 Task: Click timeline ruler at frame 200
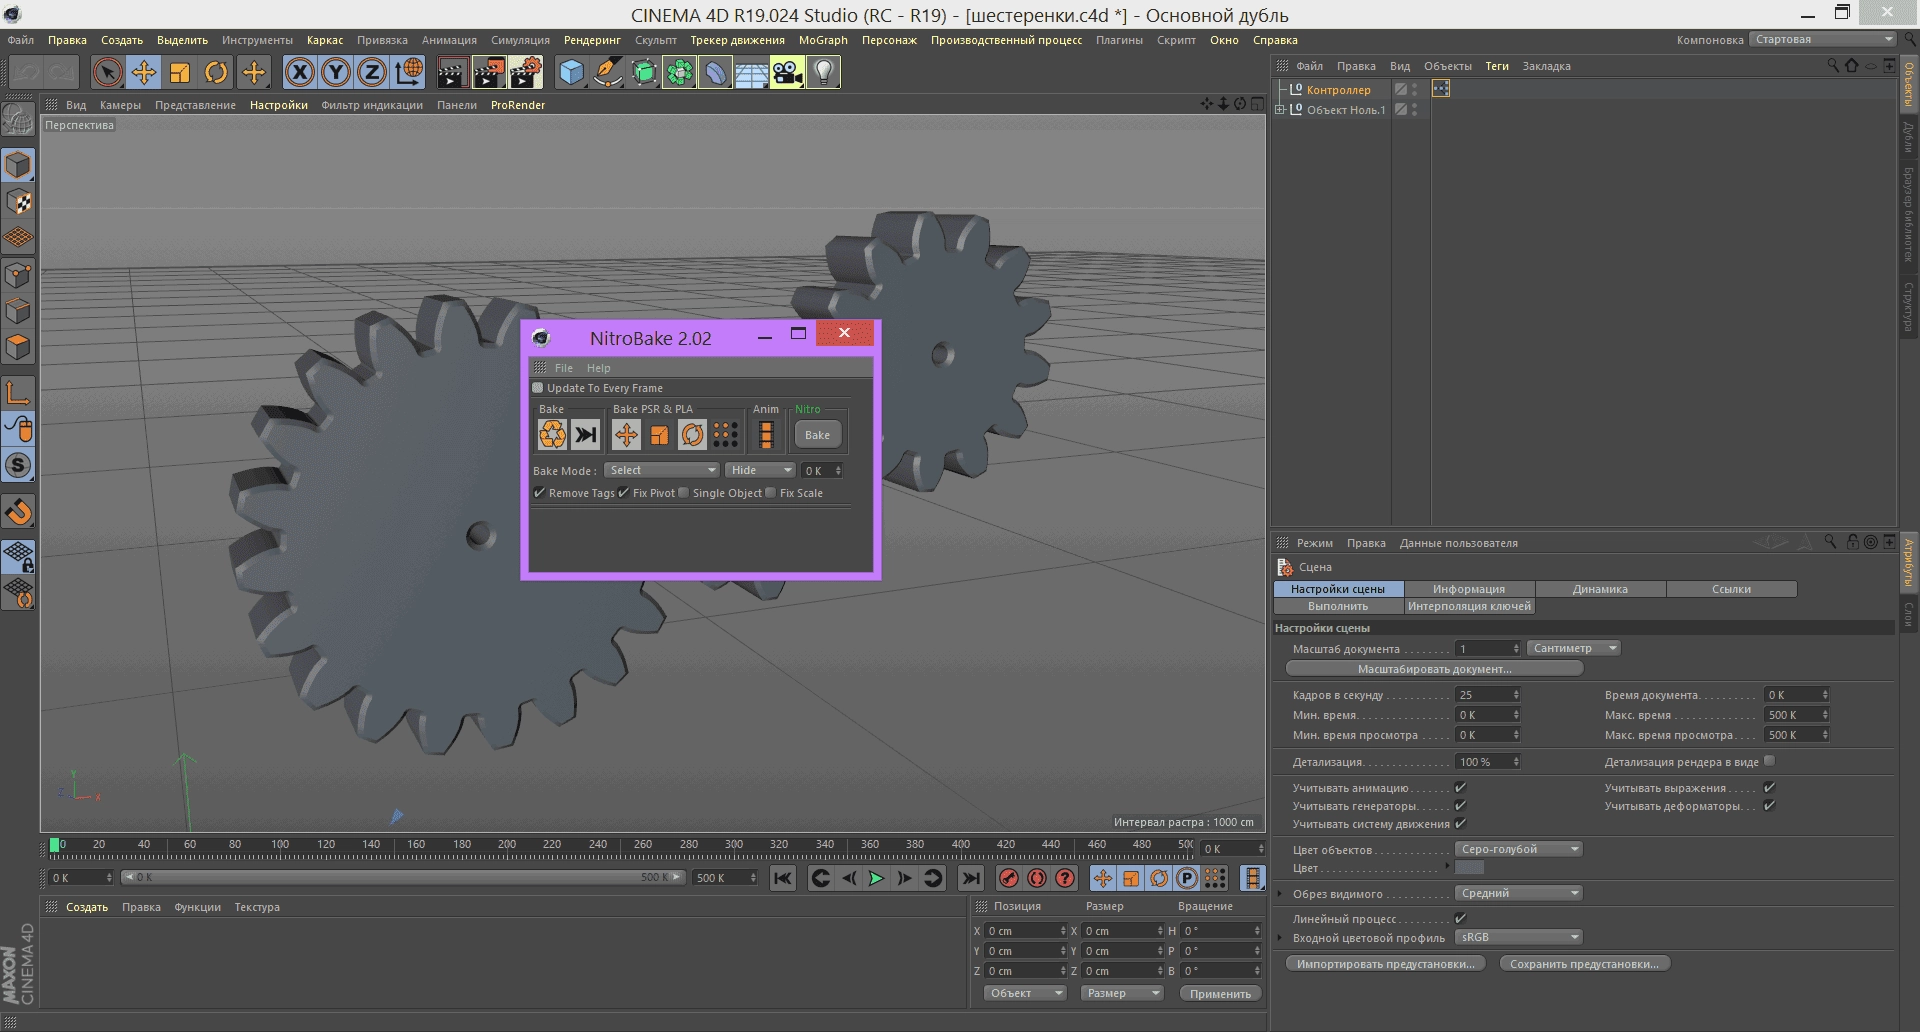(x=507, y=848)
